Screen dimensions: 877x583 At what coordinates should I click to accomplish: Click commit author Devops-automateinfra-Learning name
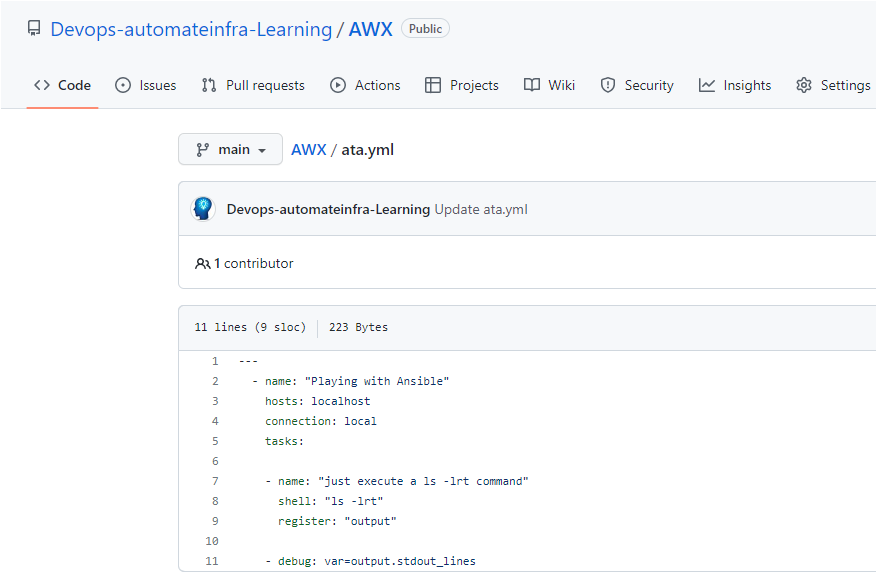328,209
